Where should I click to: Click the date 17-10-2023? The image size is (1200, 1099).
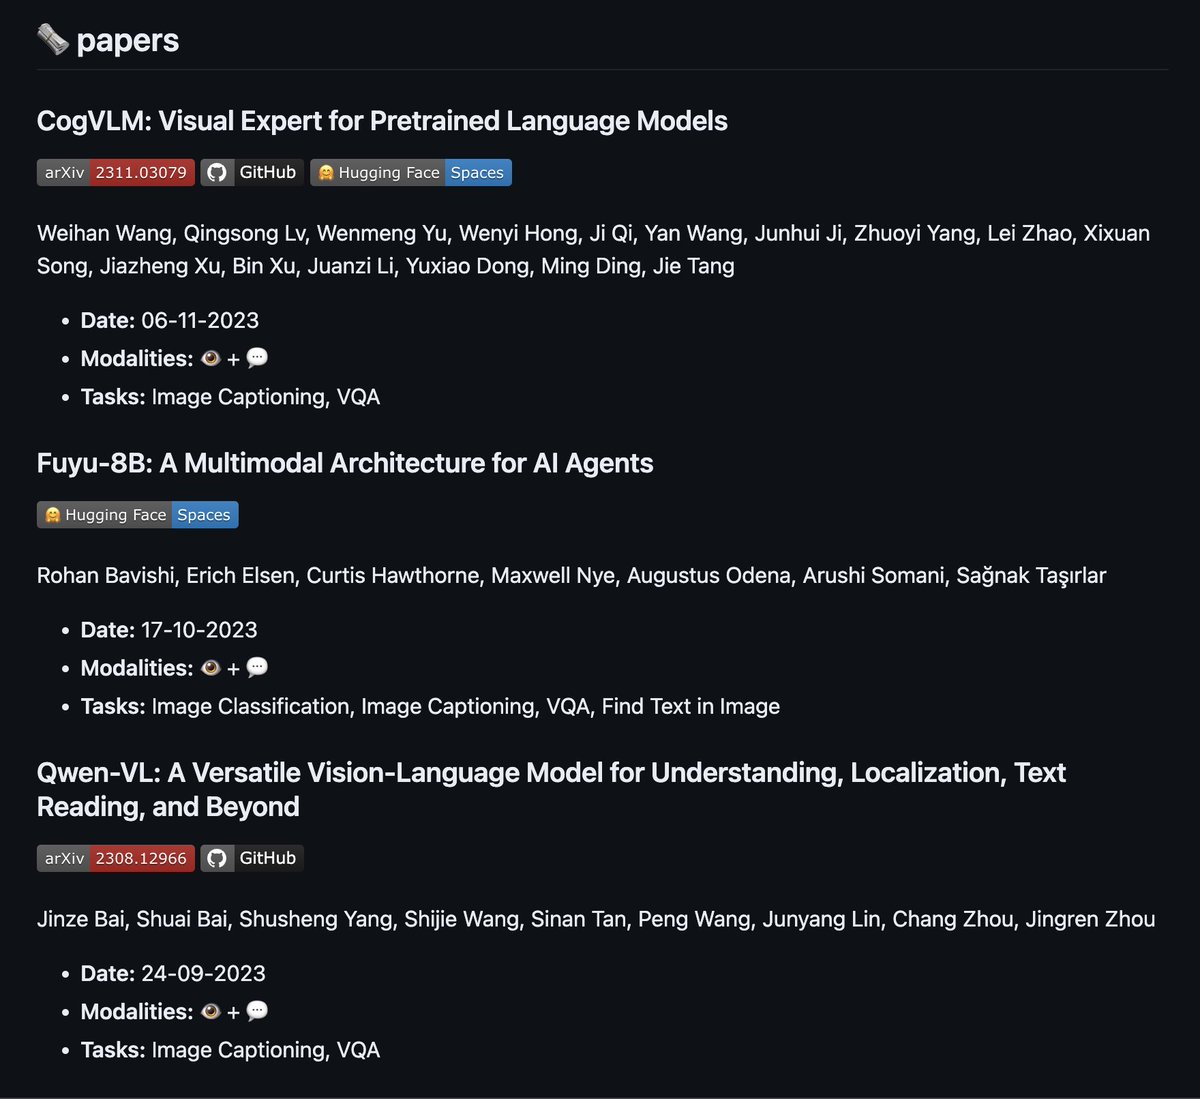click(199, 630)
